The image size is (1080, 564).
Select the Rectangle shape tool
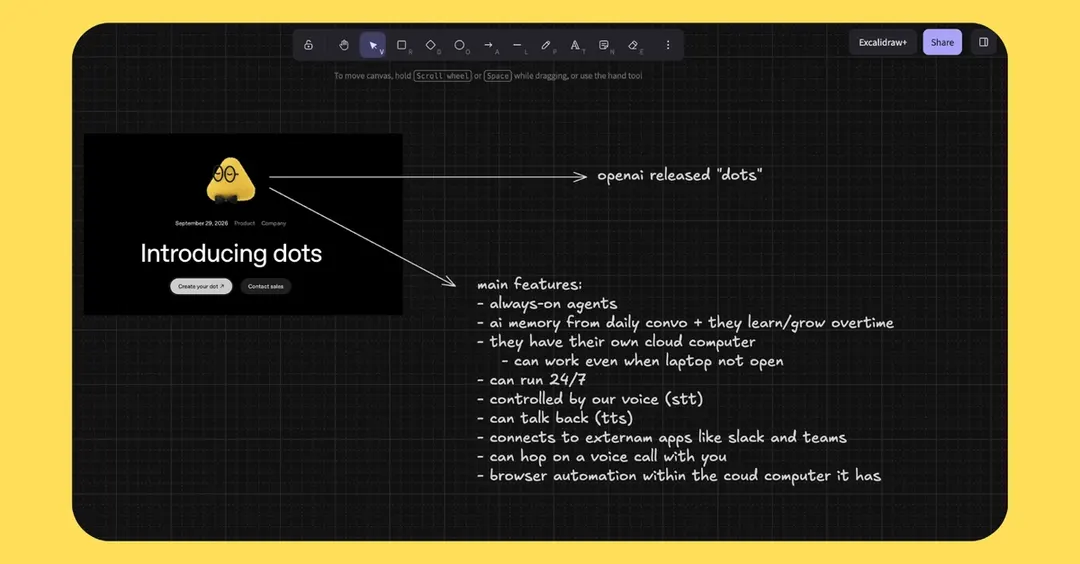click(x=402, y=45)
